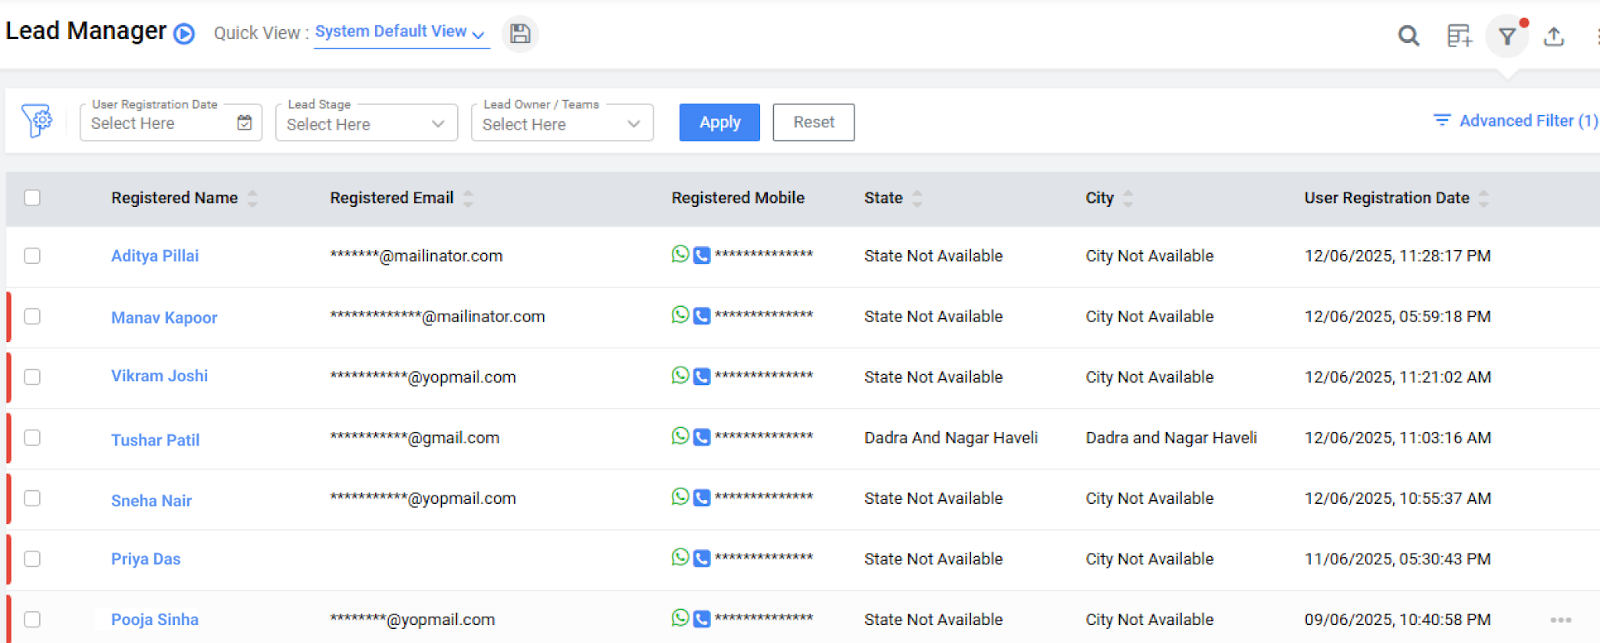
Task: Click the play icon beside Lead Manager
Action: [x=184, y=34]
